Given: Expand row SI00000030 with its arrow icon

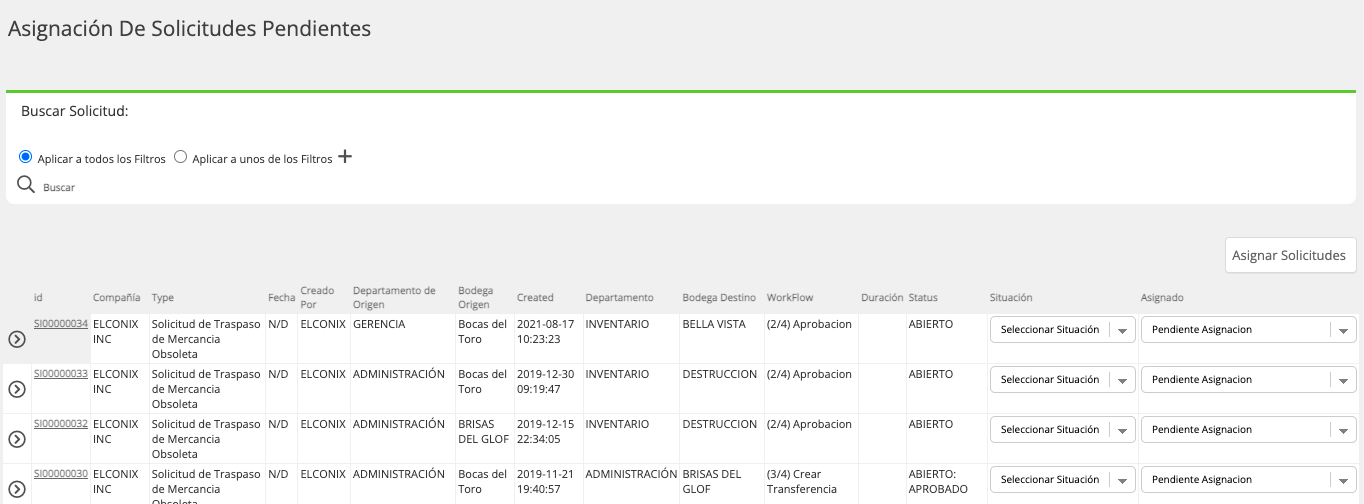Looking at the screenshot, I should pyautogui.click(x=16, y=488).
